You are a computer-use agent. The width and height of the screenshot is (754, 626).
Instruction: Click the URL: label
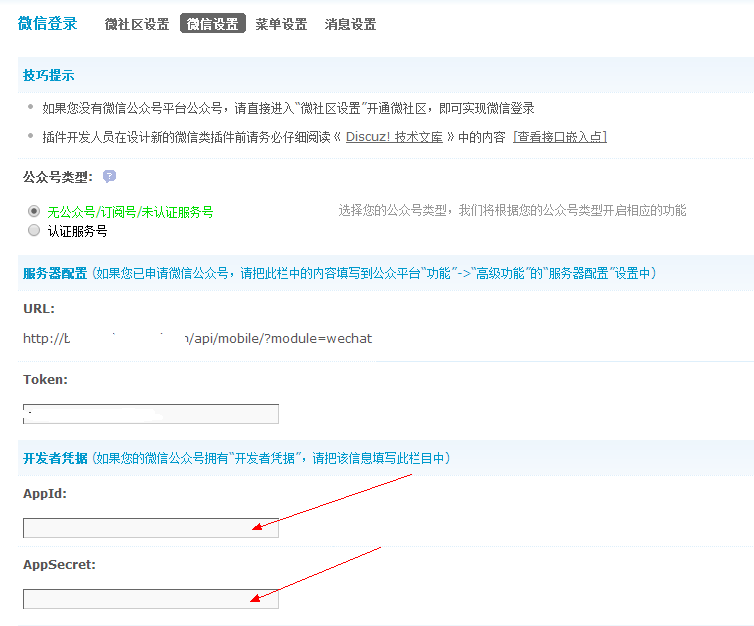[x=39, y=309]
